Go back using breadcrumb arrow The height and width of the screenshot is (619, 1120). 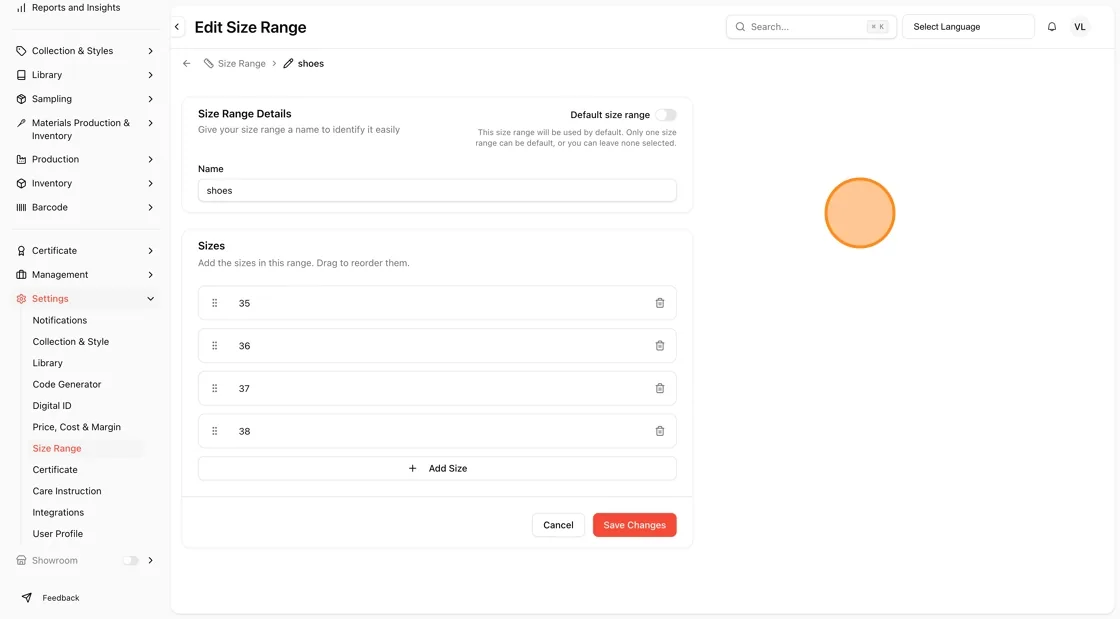point(187,64)
